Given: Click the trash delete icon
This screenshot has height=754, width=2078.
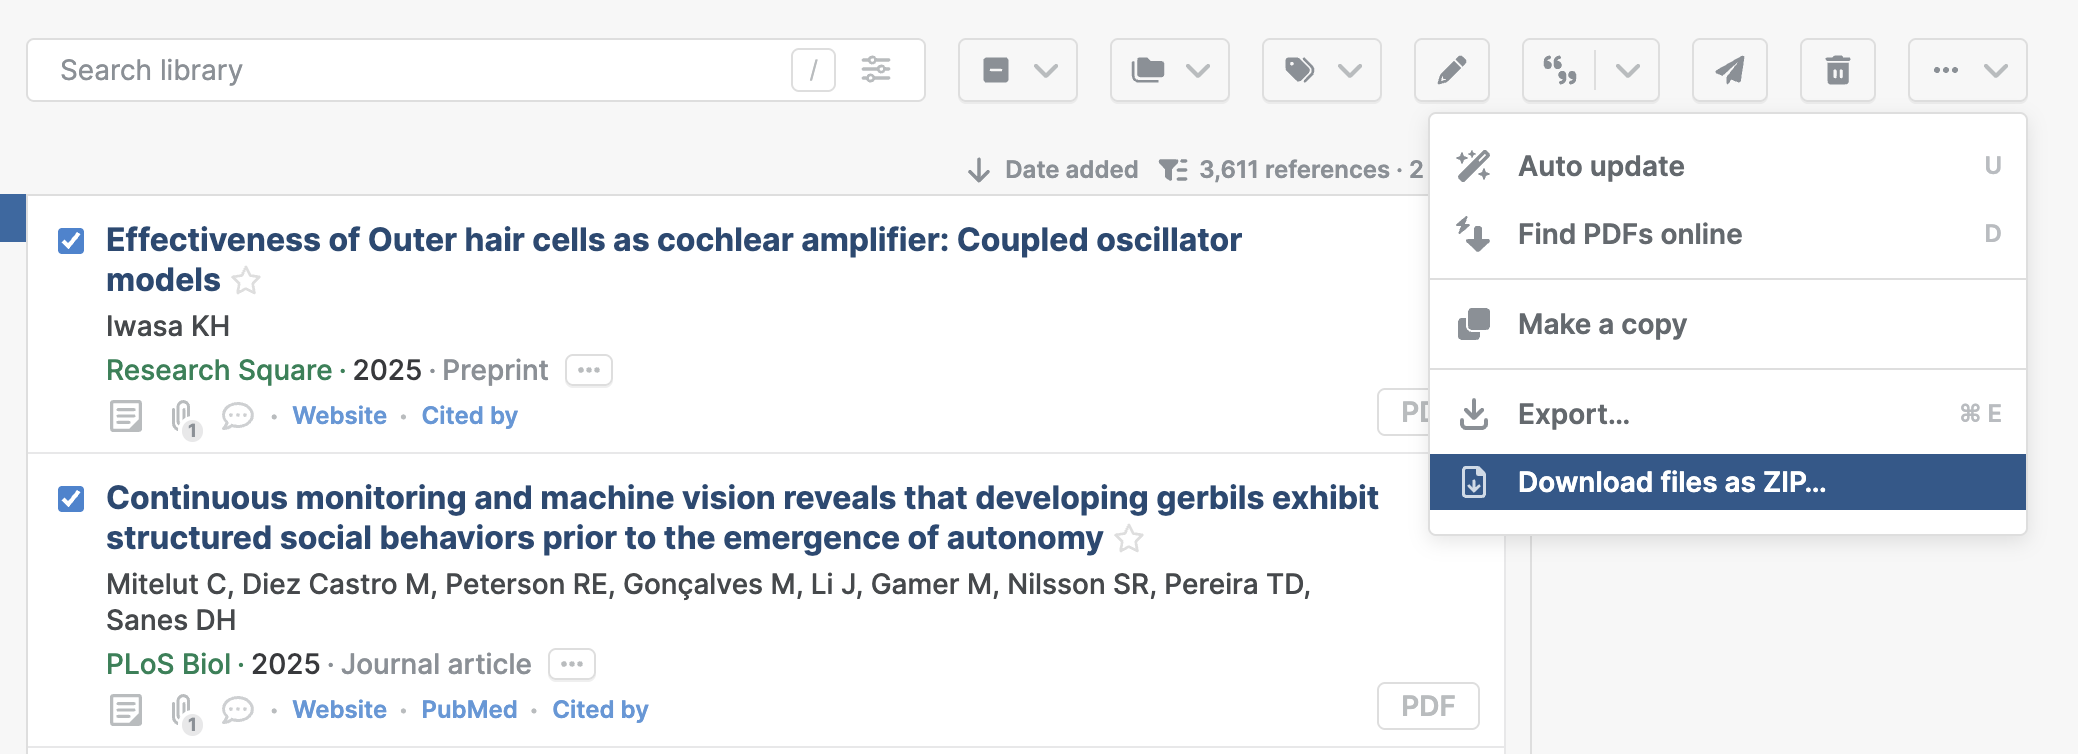Looking at the screenshot, I should [x=1837, y=70].
